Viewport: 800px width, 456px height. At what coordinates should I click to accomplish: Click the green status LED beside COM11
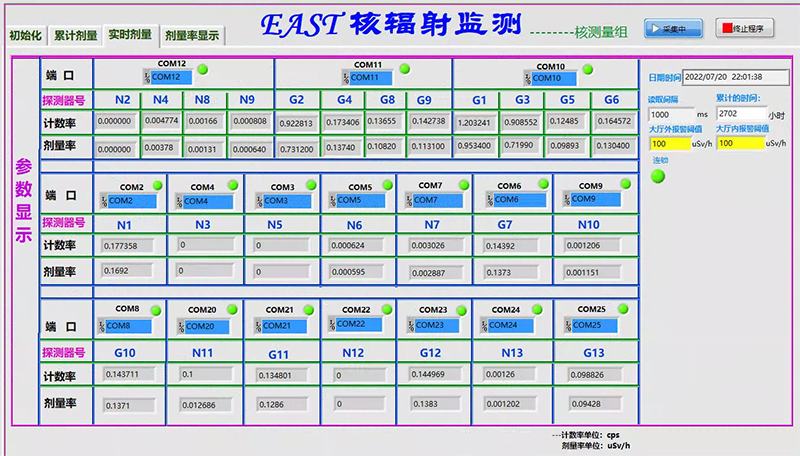tap(404, 69)
